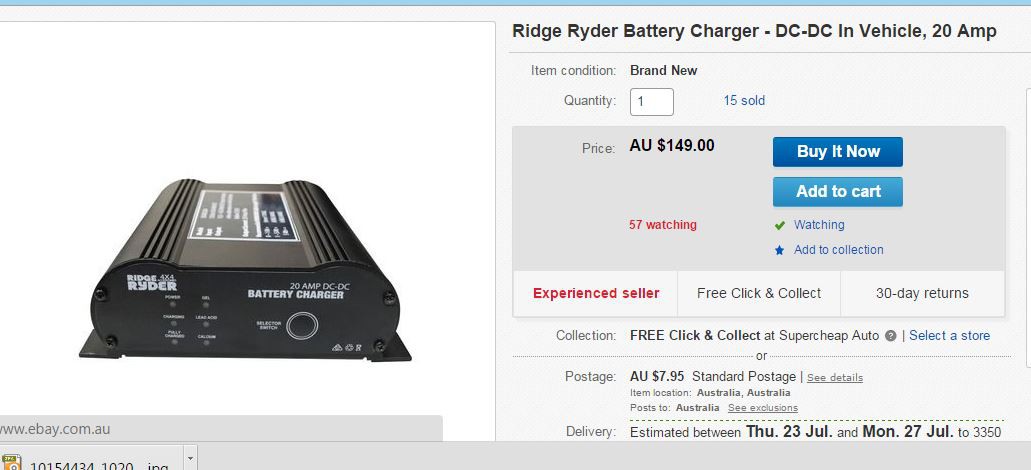
Task: Select the 30-day returns cell
Action: tap(922, 294)
